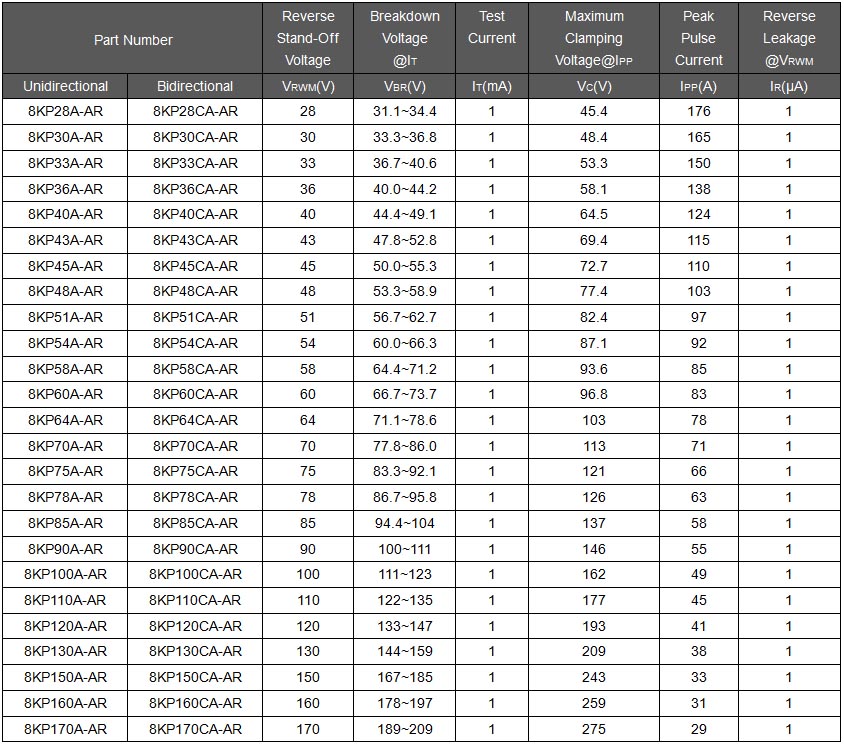This screenshot has height=746, width=844.
Task: Select breakdown voltage 189~209 cell
Action: pos(405,729)
